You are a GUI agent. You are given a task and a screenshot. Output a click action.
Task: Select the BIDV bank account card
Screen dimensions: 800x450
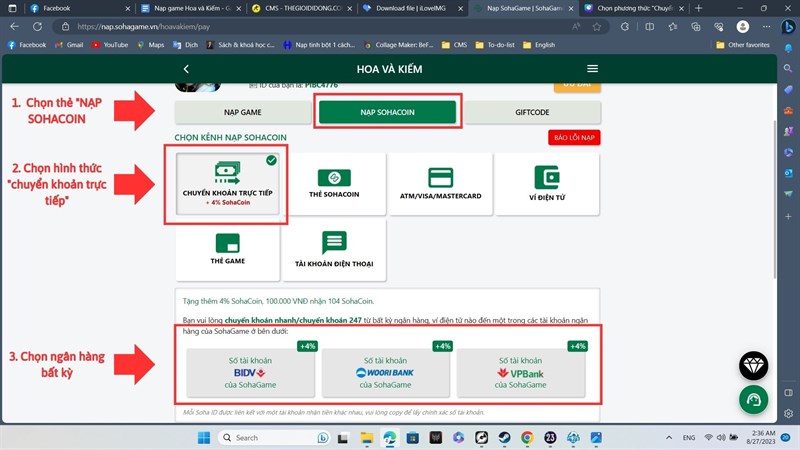(x=251, y=372)
